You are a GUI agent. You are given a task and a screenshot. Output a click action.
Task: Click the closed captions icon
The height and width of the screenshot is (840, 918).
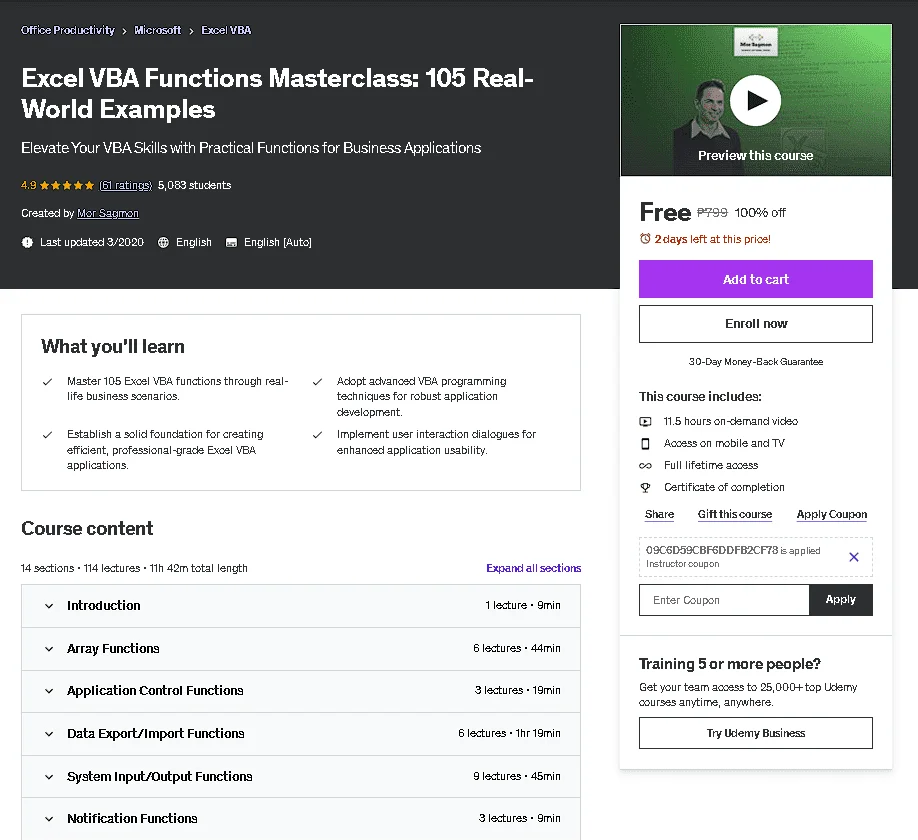231,242
